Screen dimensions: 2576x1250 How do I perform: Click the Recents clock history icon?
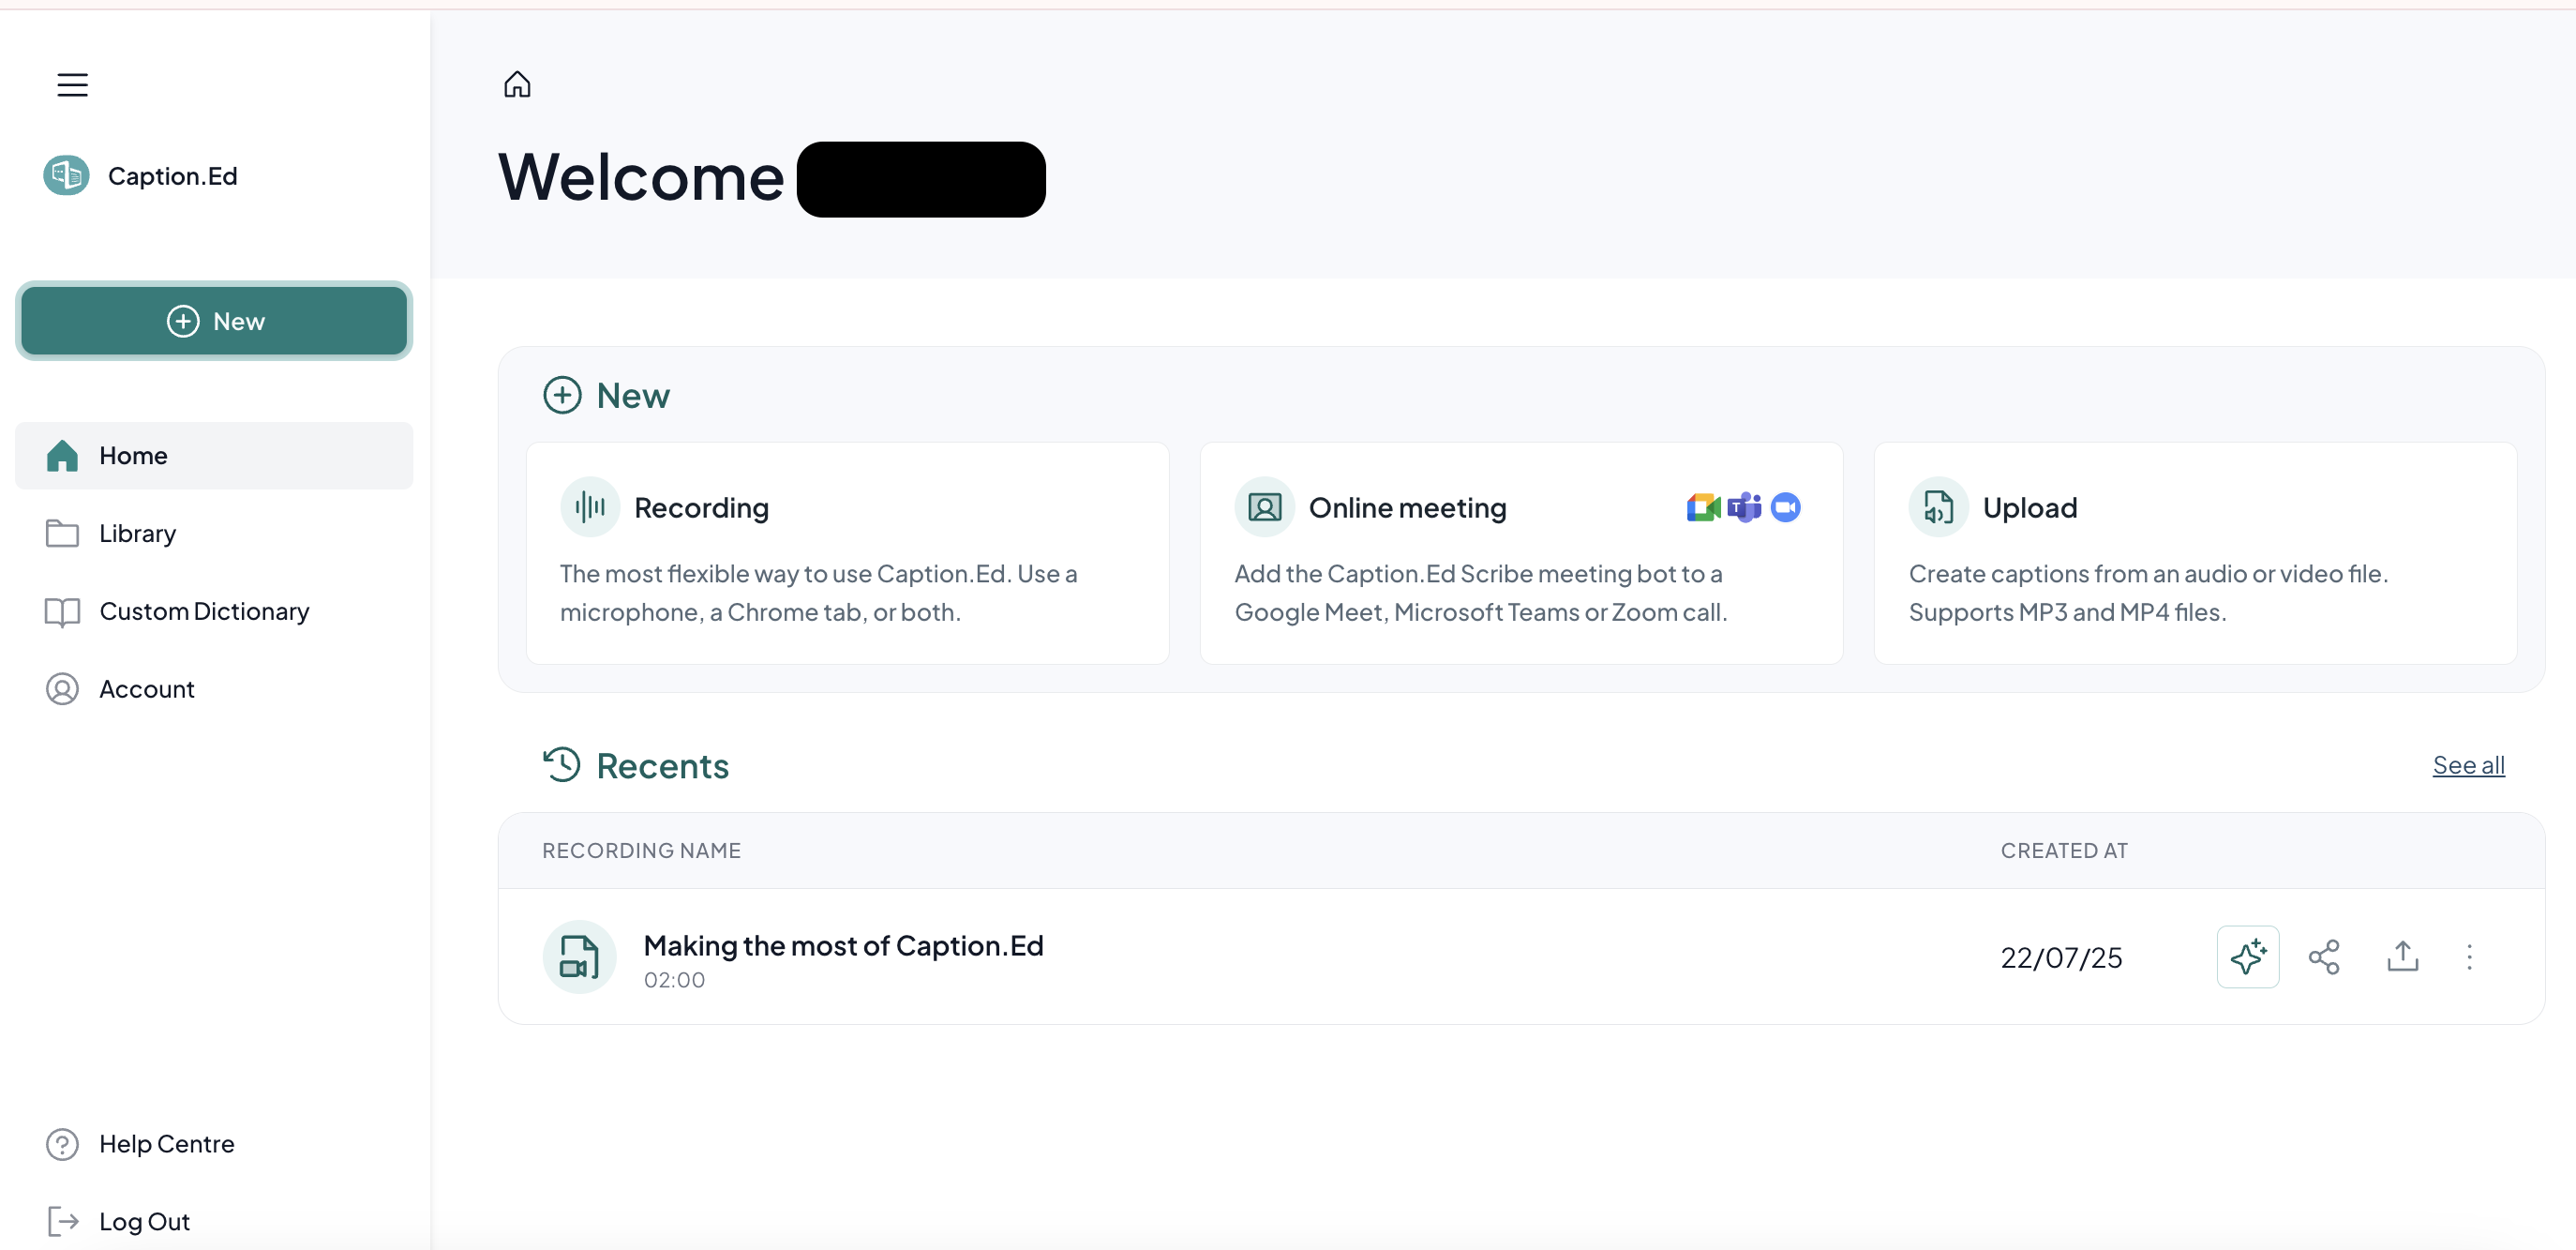562,766
